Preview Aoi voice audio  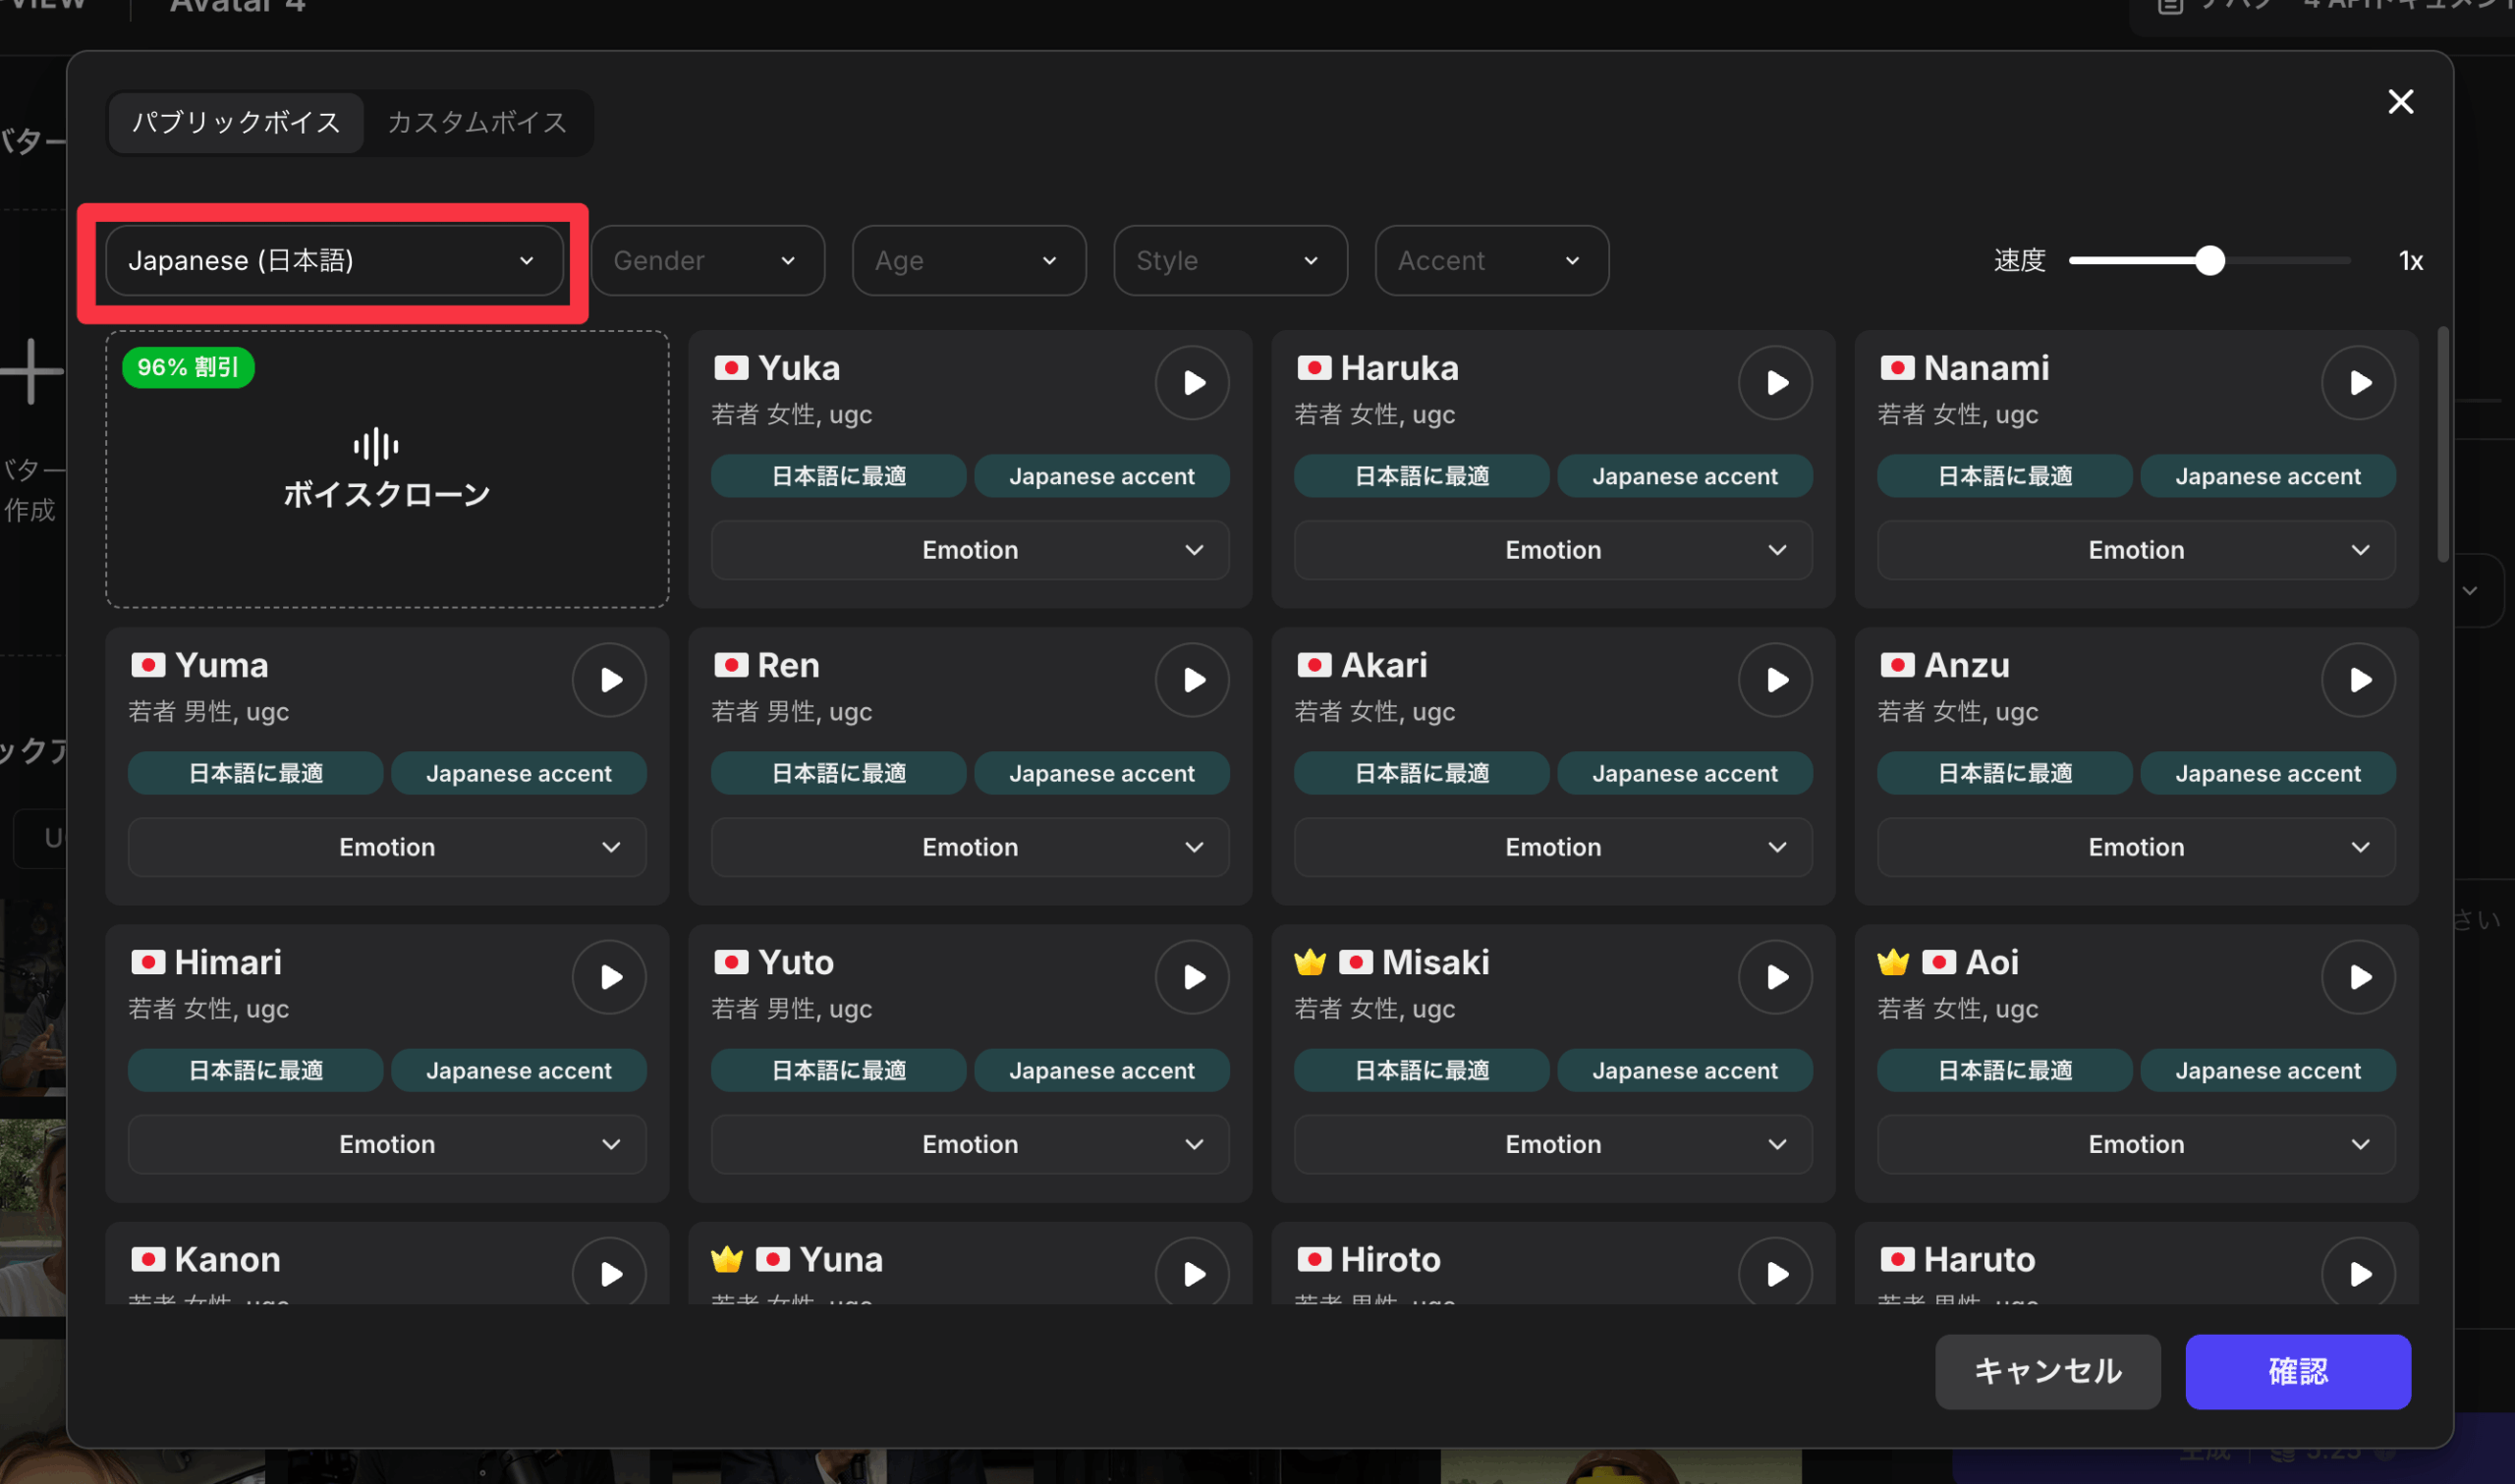[x=2358, y=977]
